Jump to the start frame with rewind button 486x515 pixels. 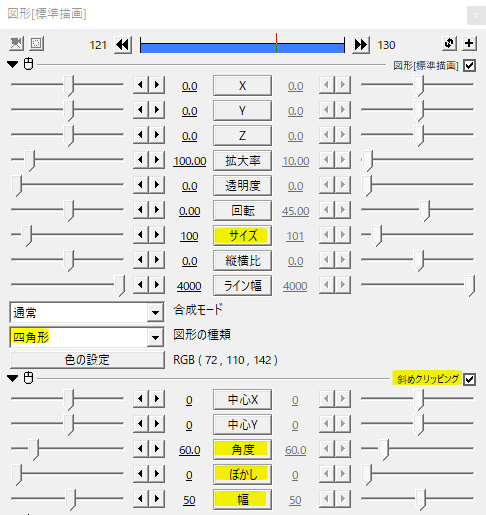[123, 45]
